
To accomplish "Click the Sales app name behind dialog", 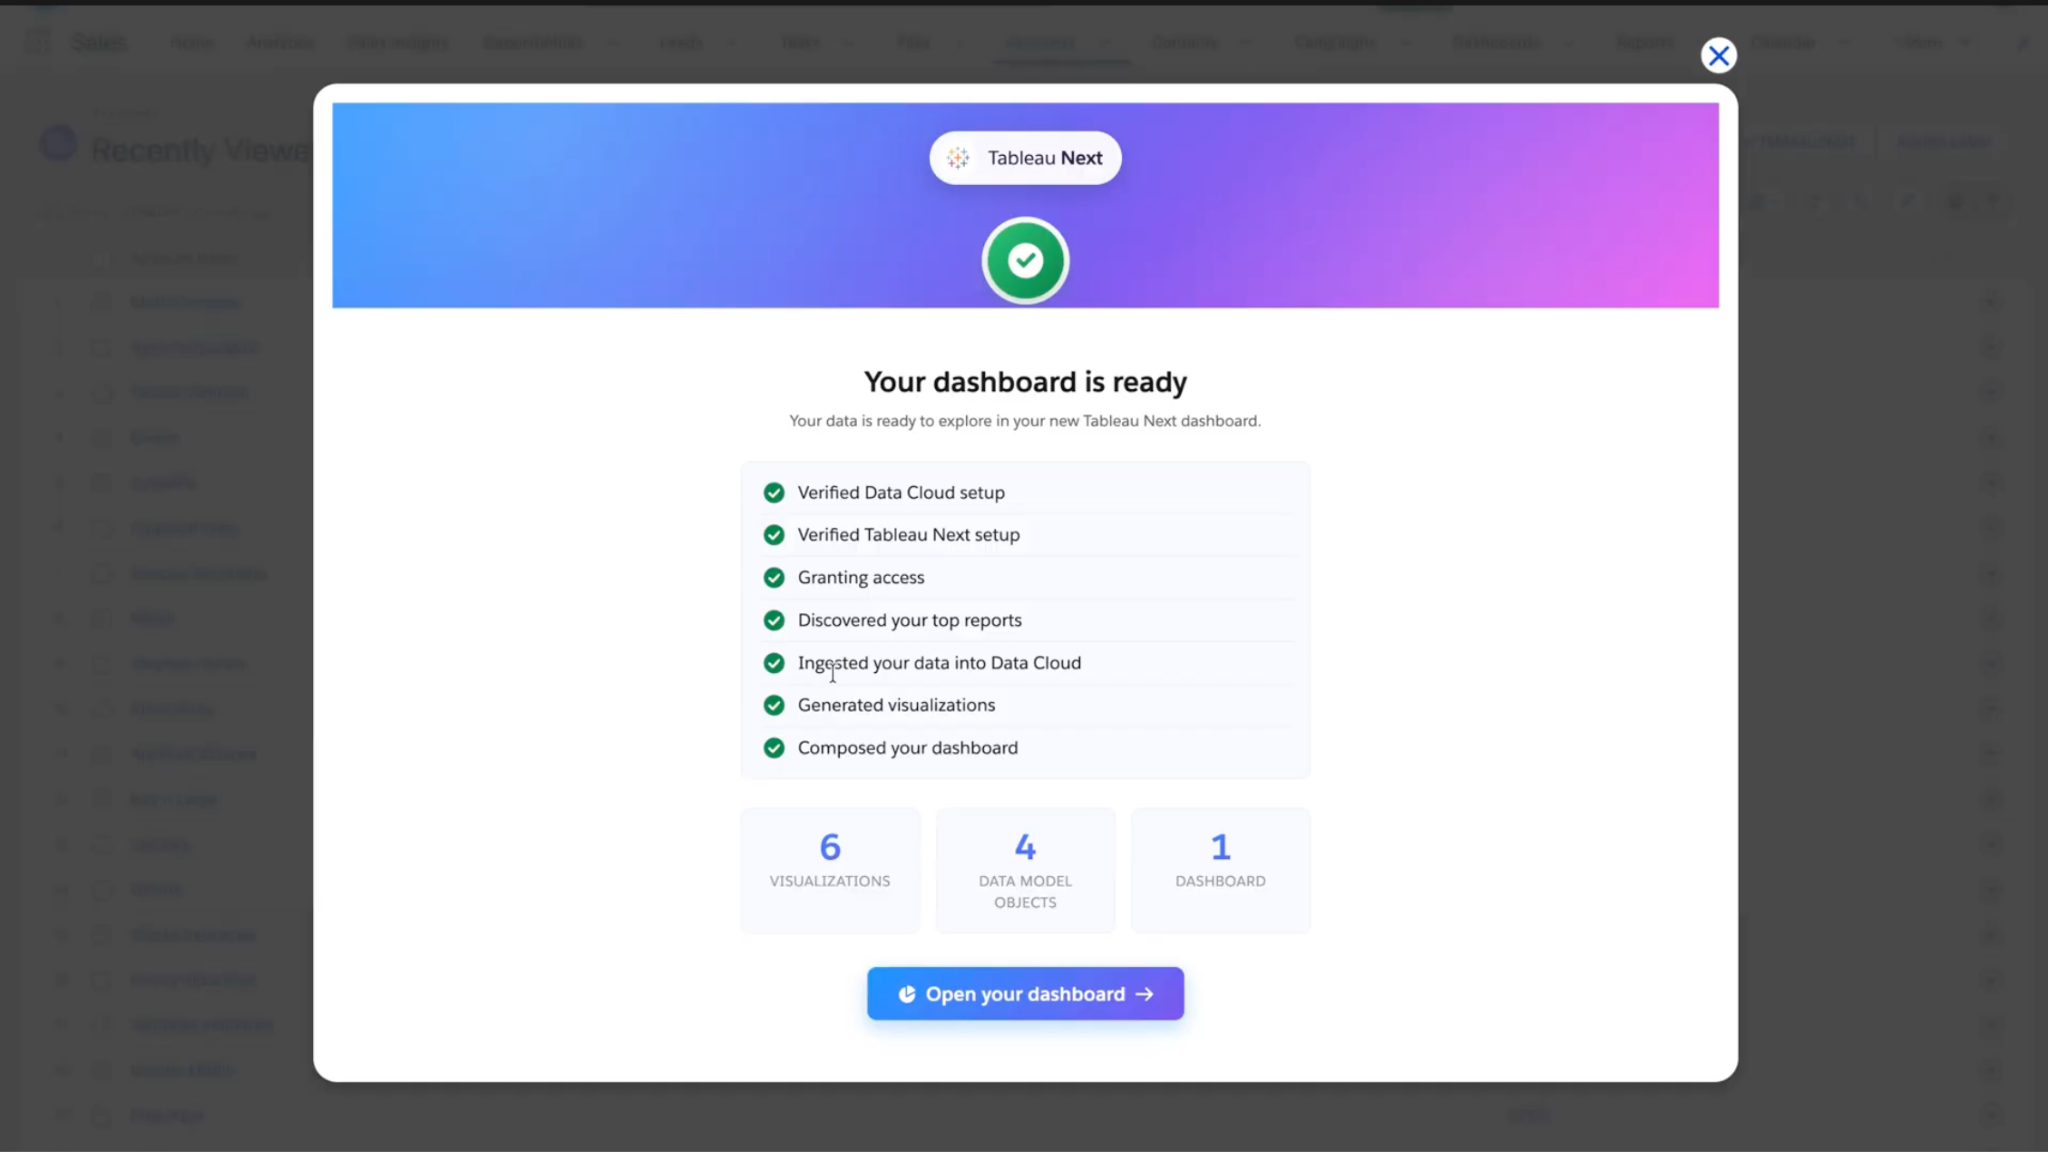I will tap(99, 43).
